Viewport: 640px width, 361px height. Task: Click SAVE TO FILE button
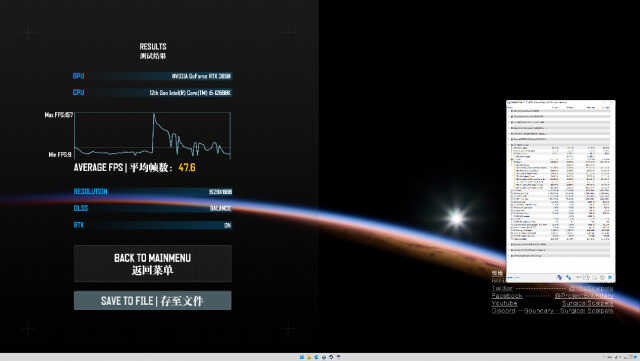[153, 301]
